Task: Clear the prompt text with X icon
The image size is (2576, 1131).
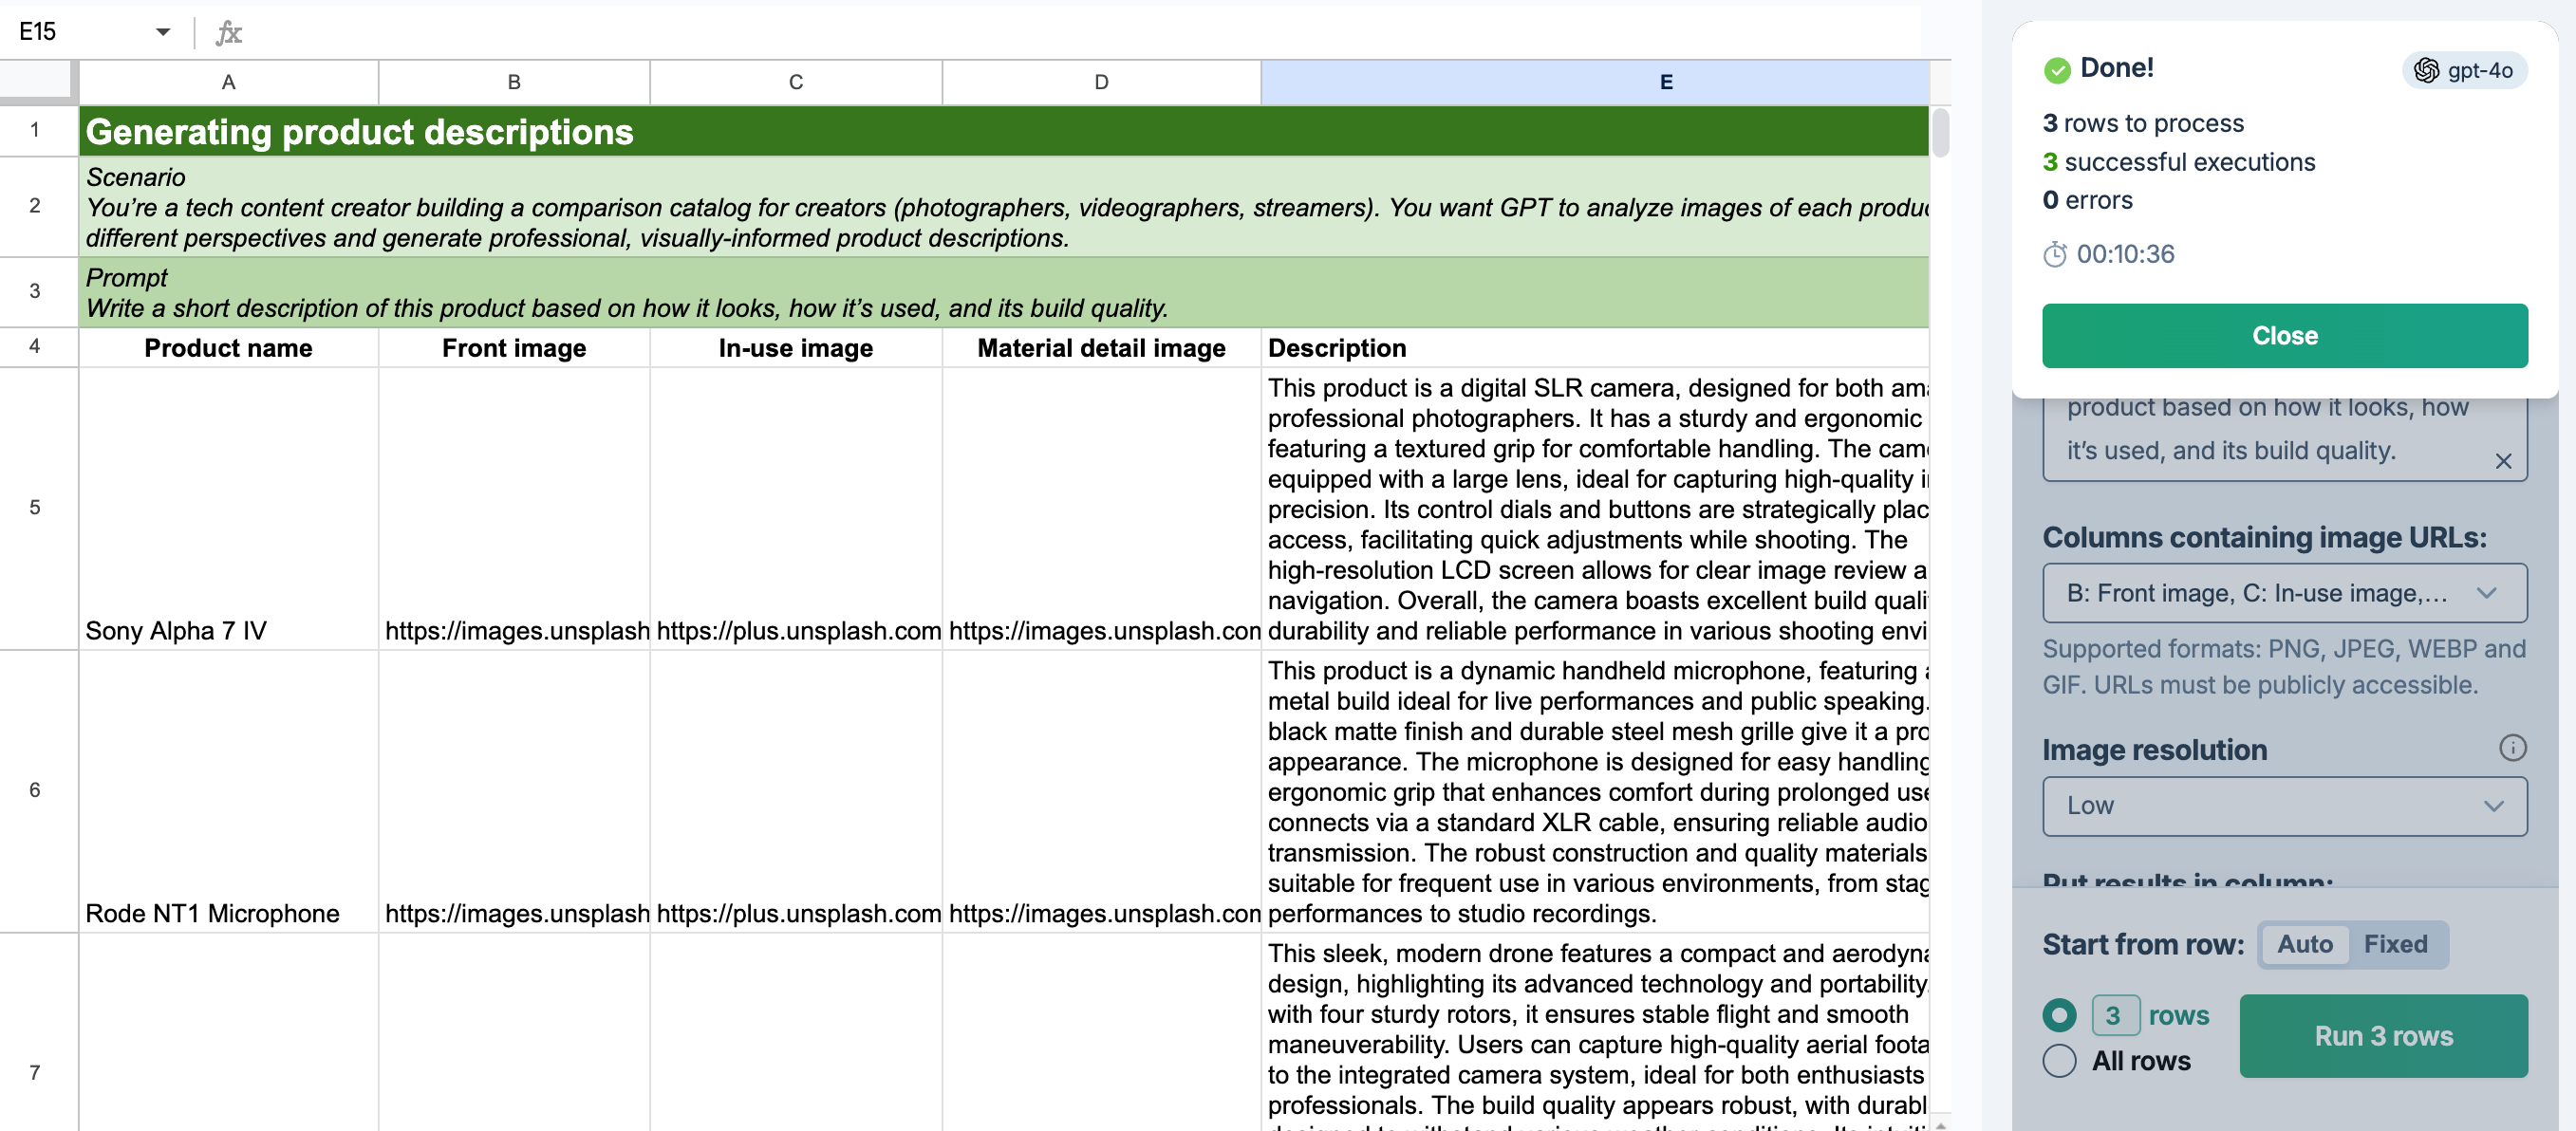Action: [2502, 461]
